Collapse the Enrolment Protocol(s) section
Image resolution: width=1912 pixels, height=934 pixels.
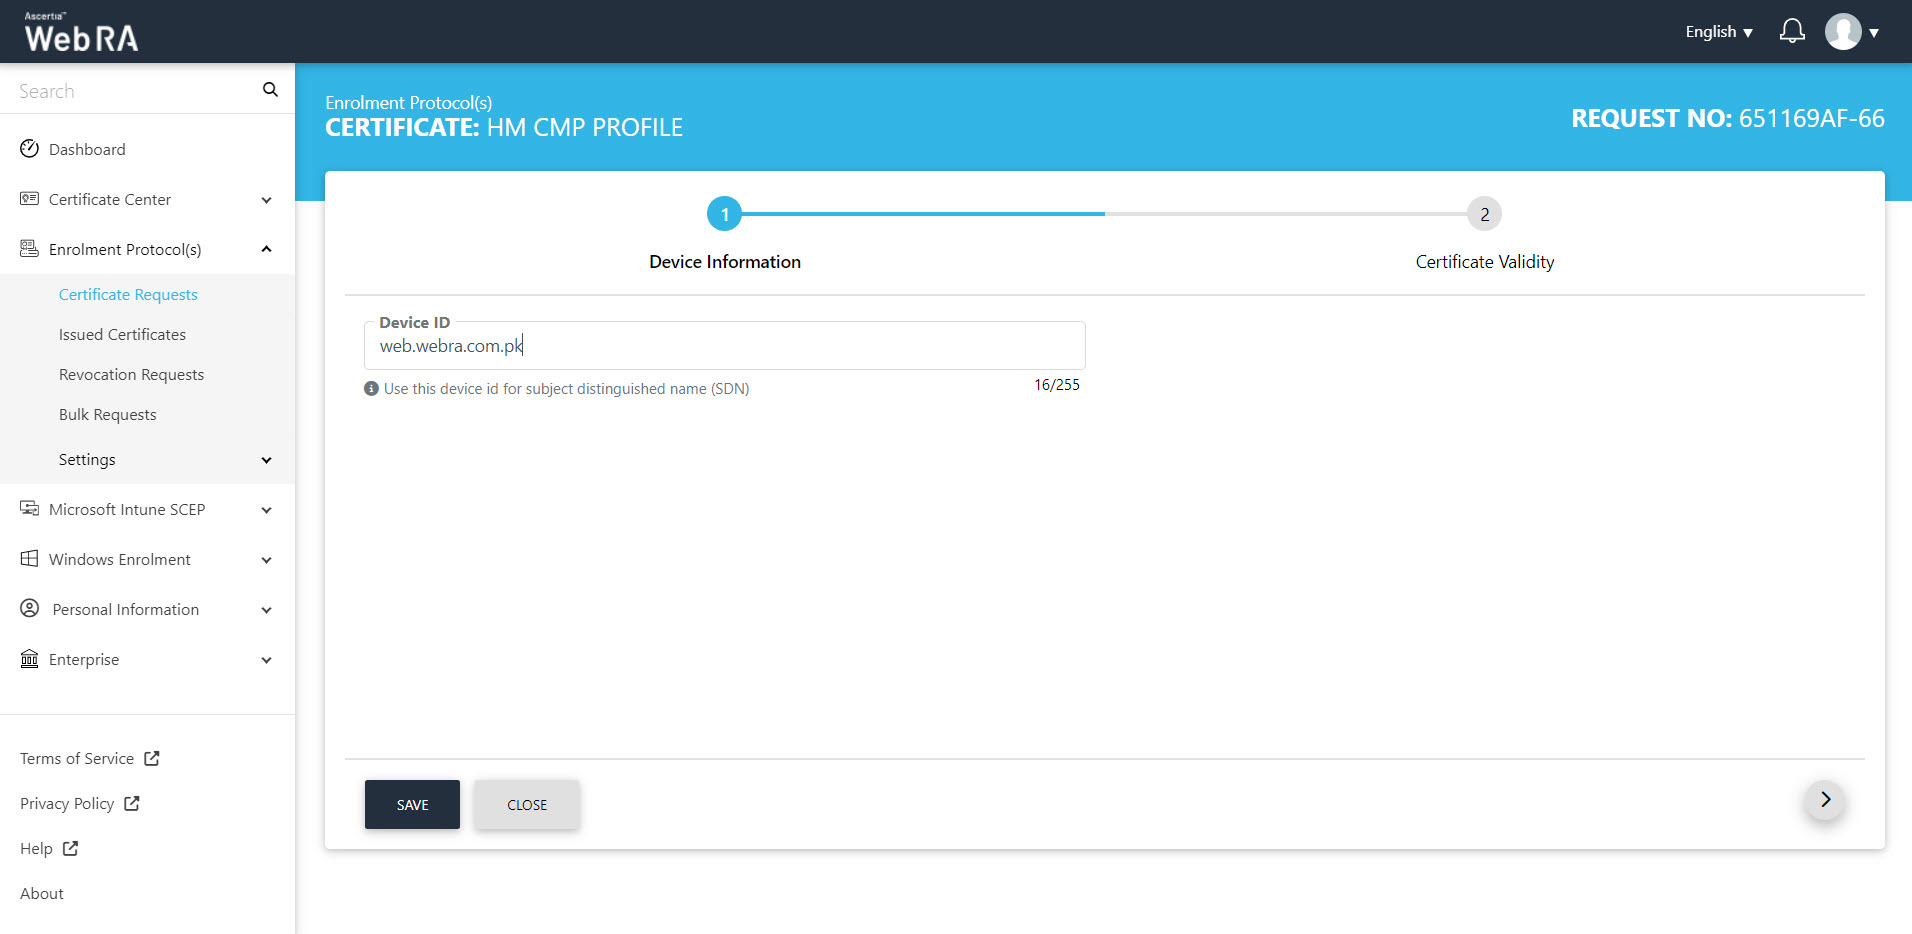[x=266, y=250]
